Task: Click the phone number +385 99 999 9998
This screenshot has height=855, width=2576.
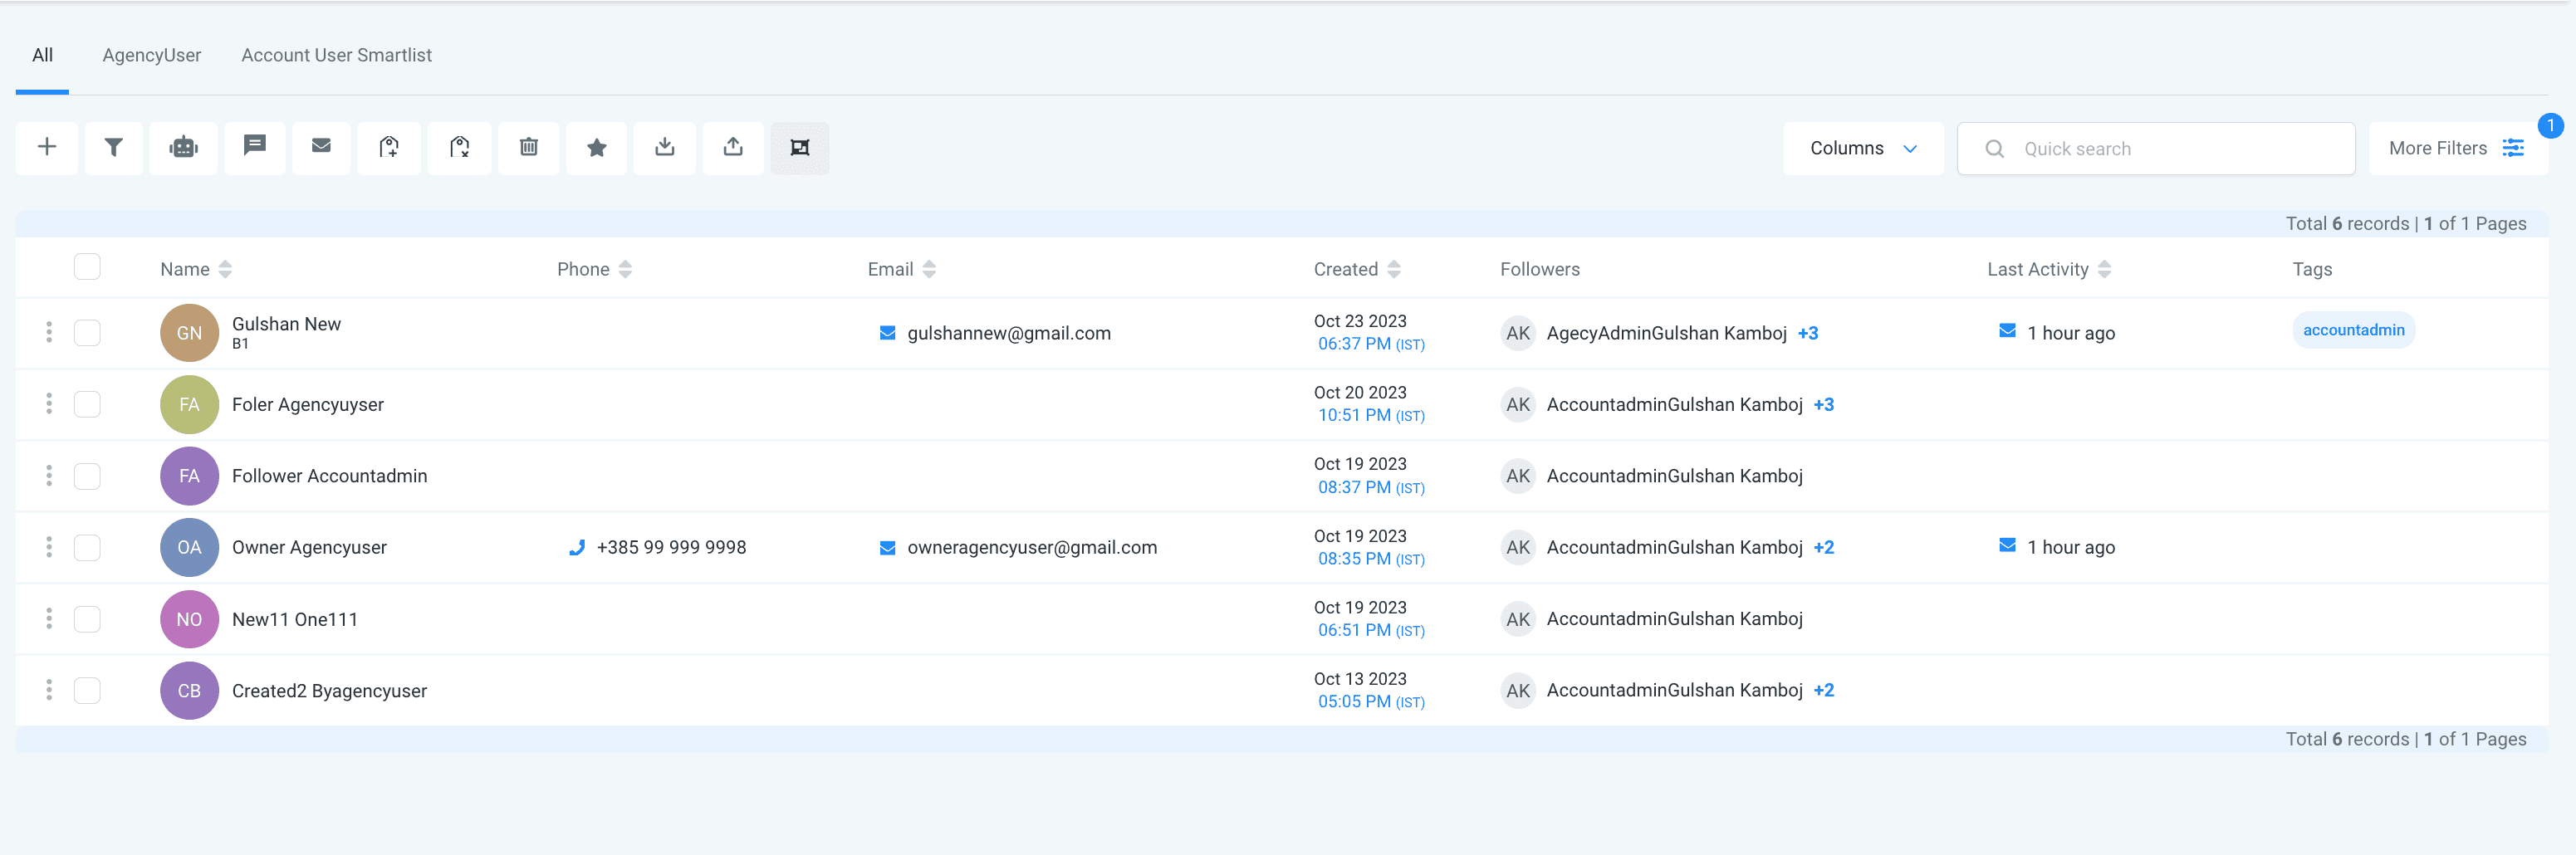Action: click(x=671, y=547)
